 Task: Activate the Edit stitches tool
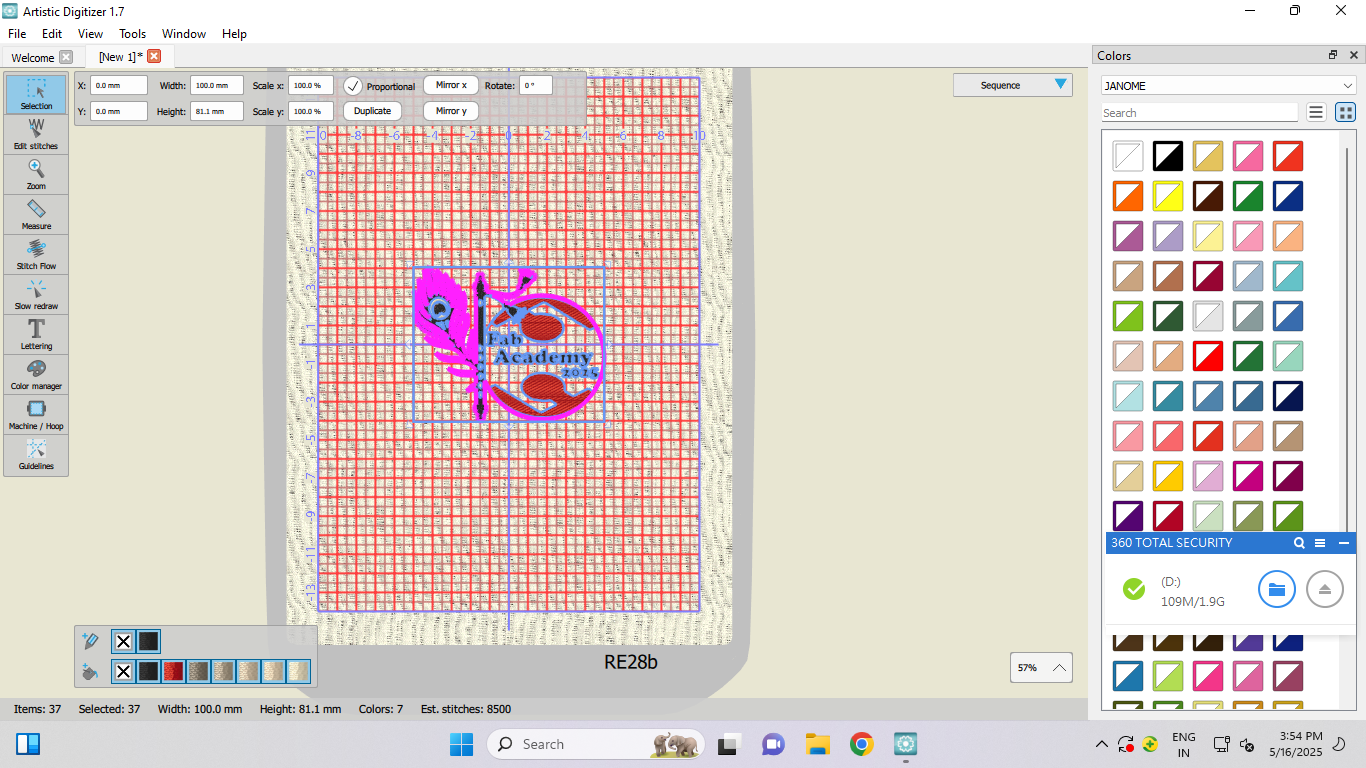(36, 134)
